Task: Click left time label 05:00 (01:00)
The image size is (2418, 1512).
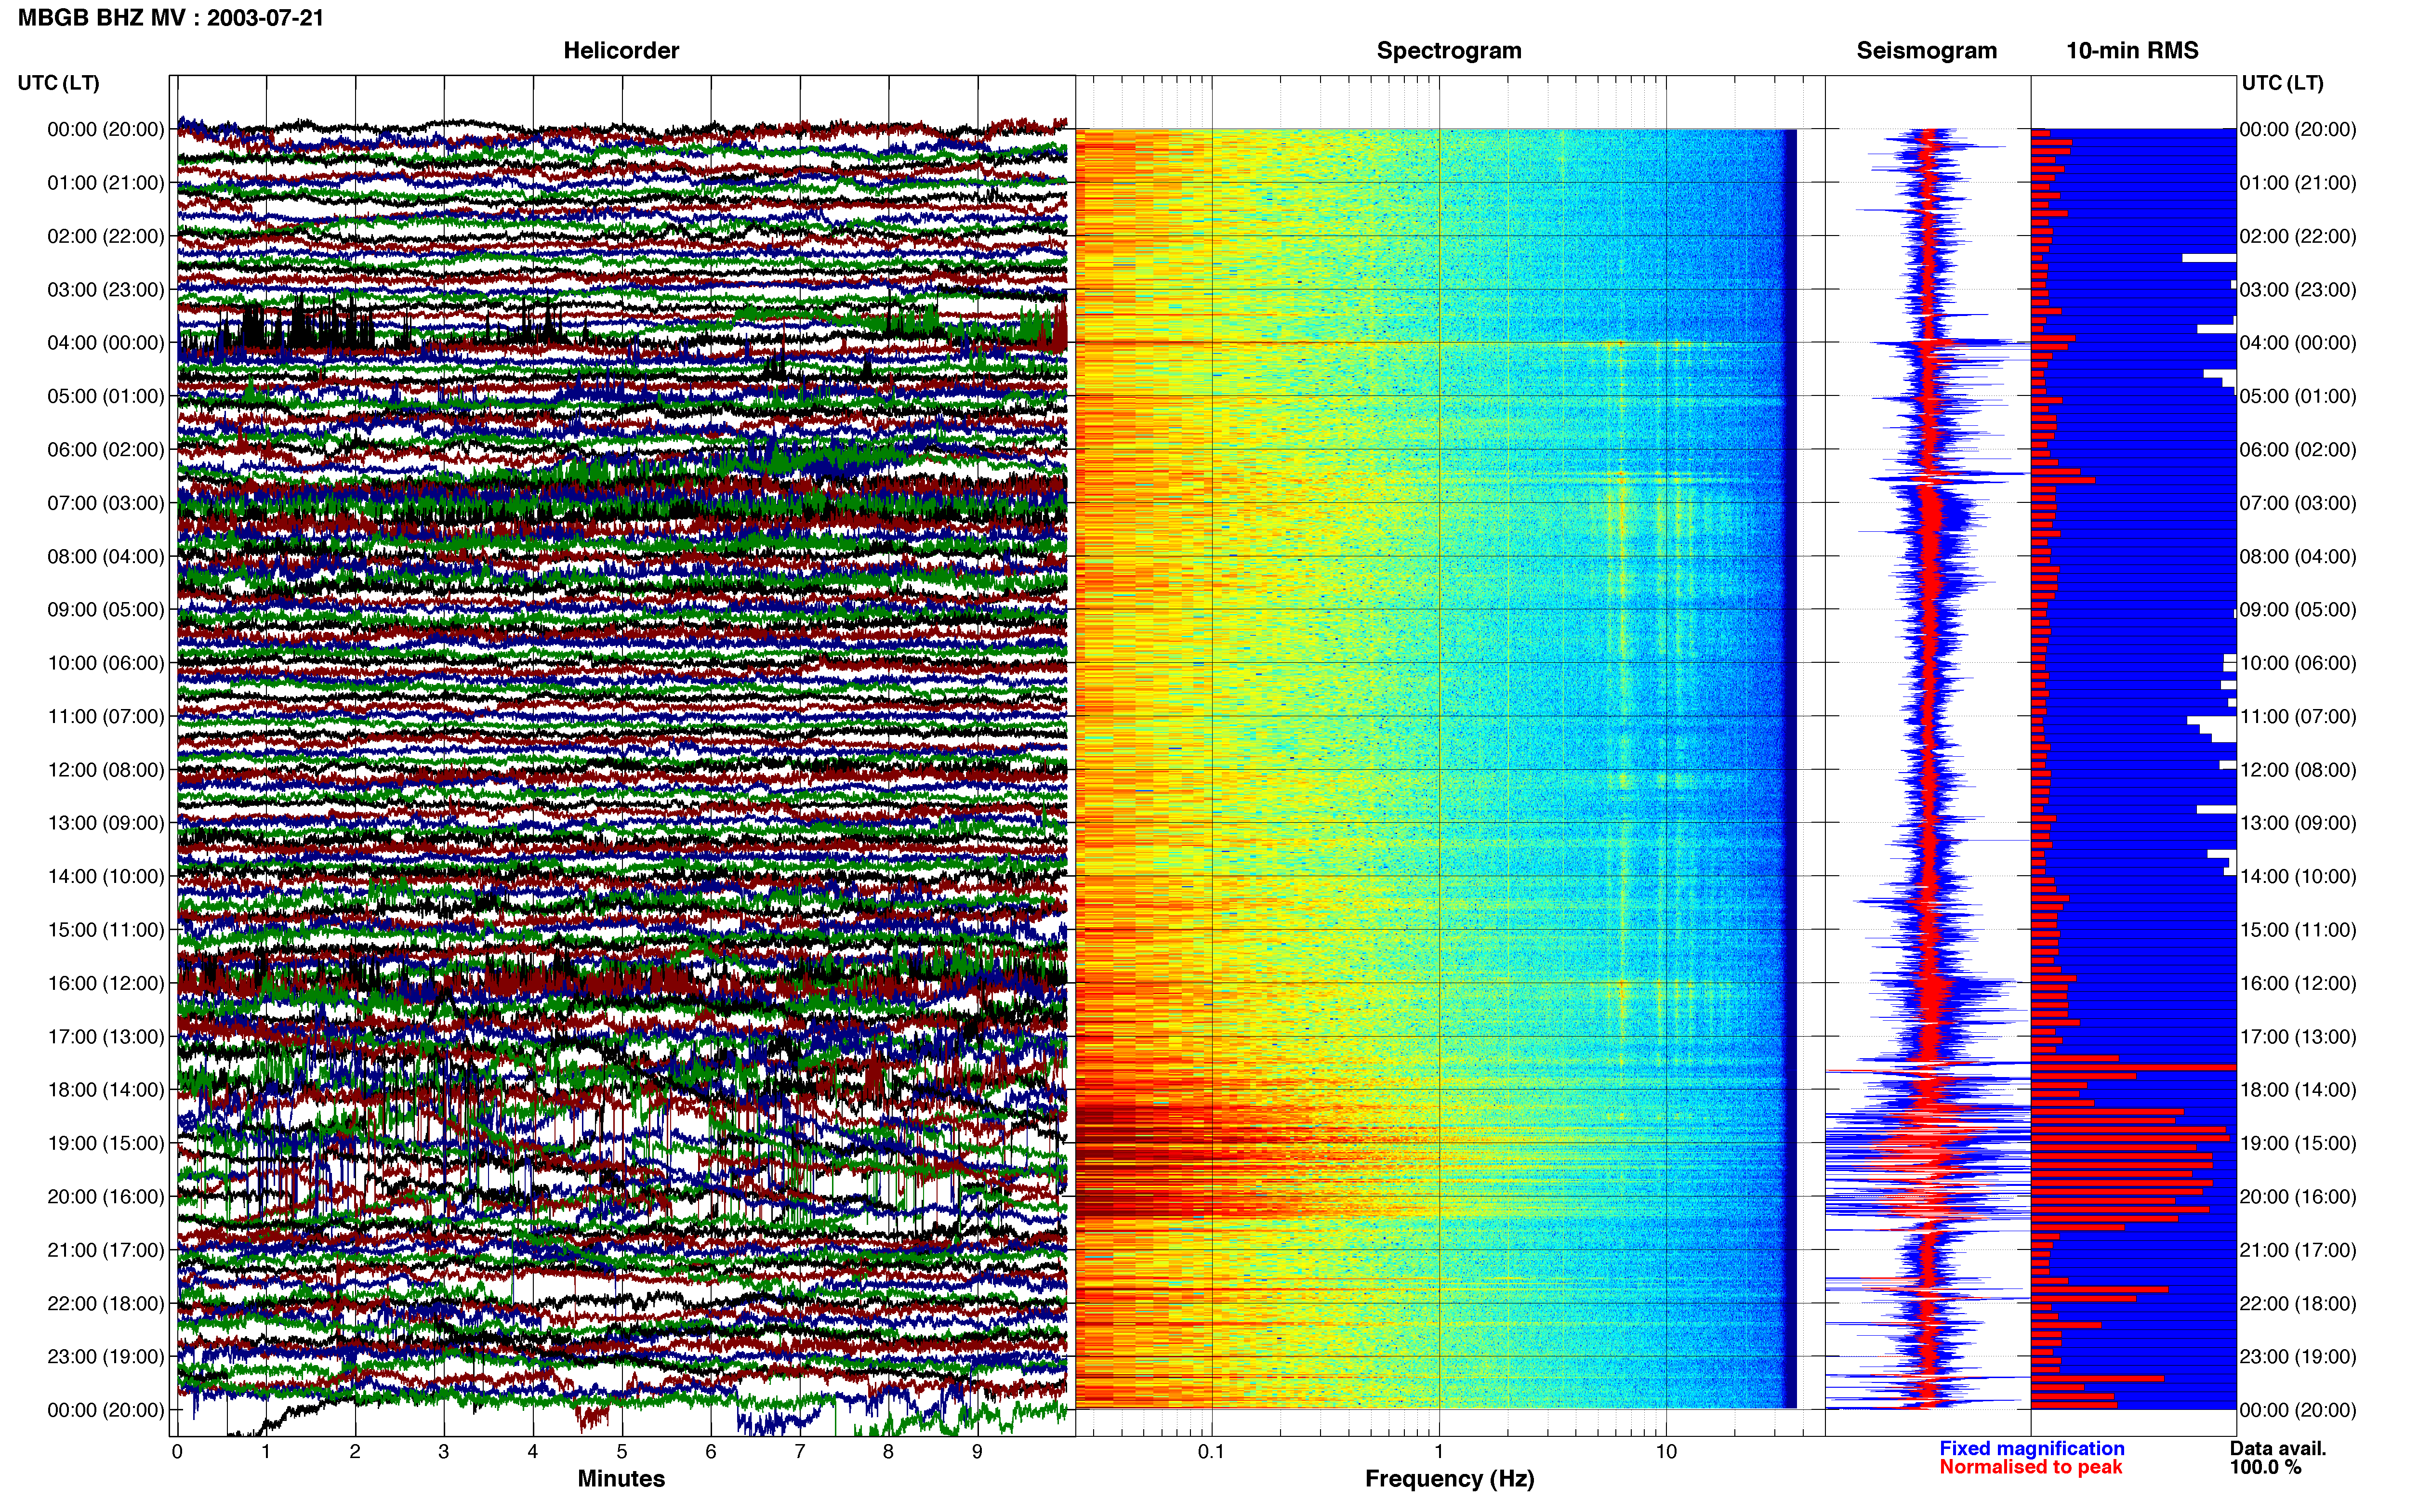Action: pos(106,396)
